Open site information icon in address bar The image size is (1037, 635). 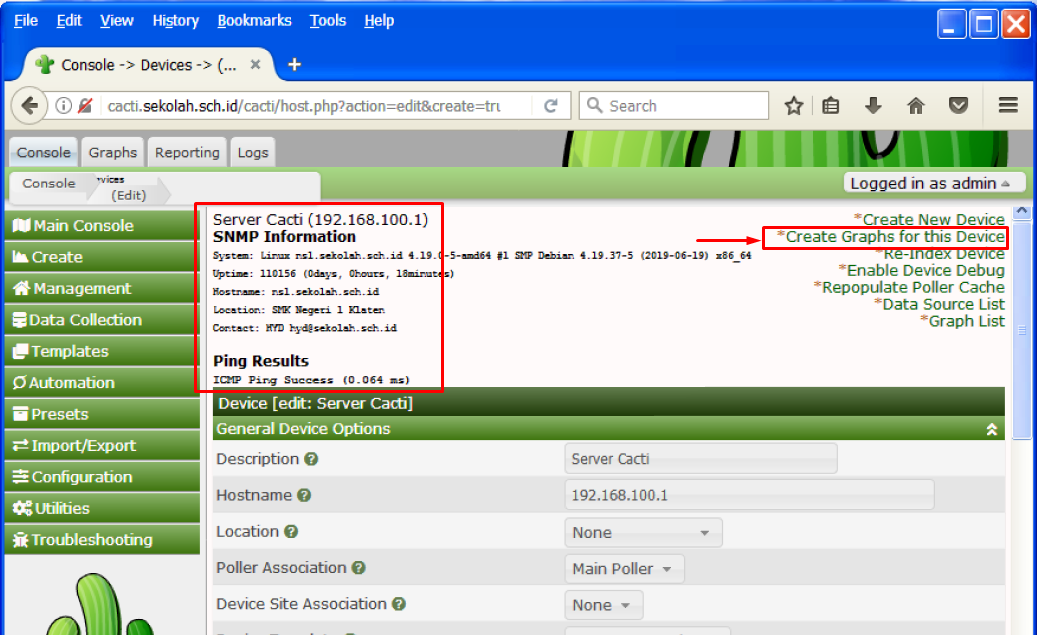click(x=63, y=106)
